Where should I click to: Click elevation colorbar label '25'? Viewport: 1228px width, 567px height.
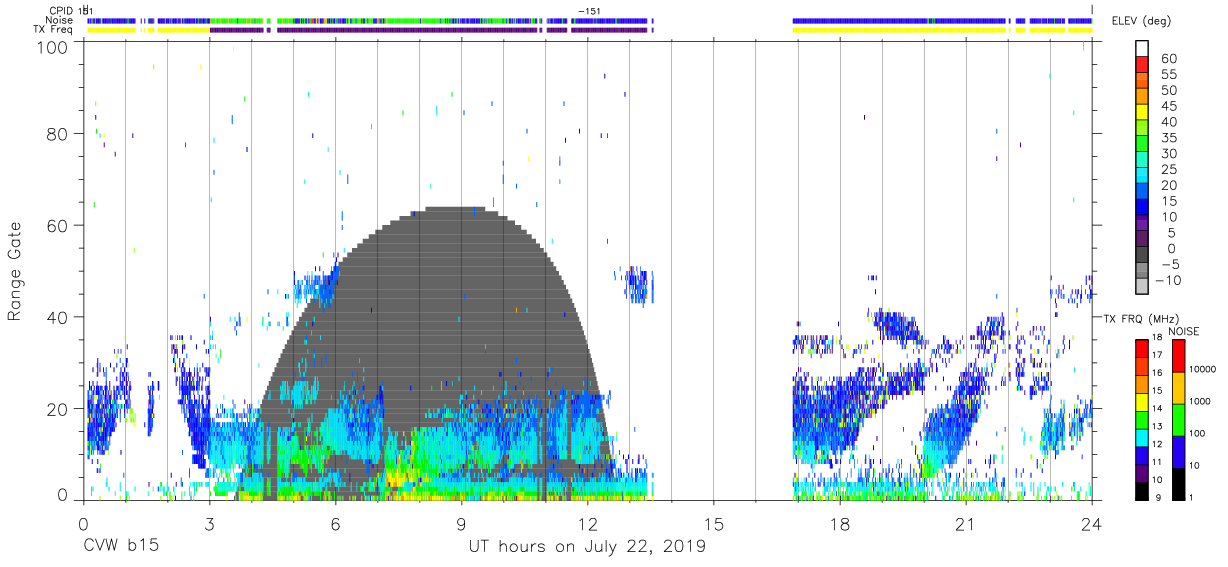coord(1168,169)
